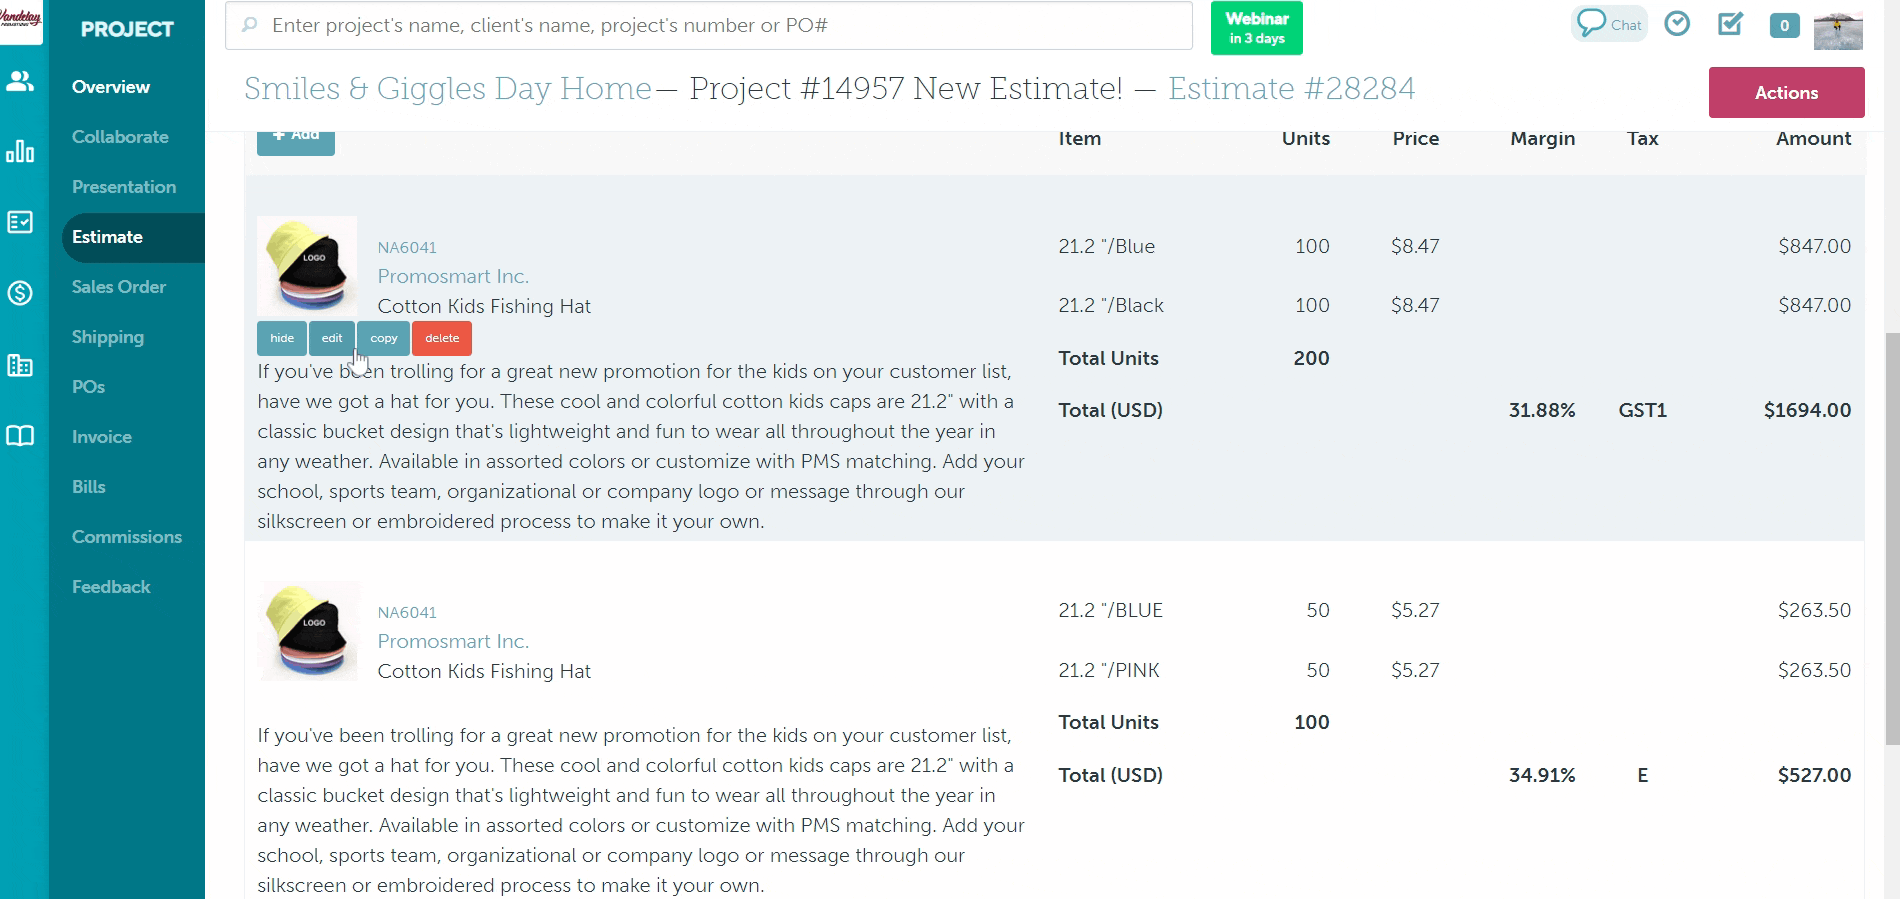Click the second NA6041 product code

(407, 612)
